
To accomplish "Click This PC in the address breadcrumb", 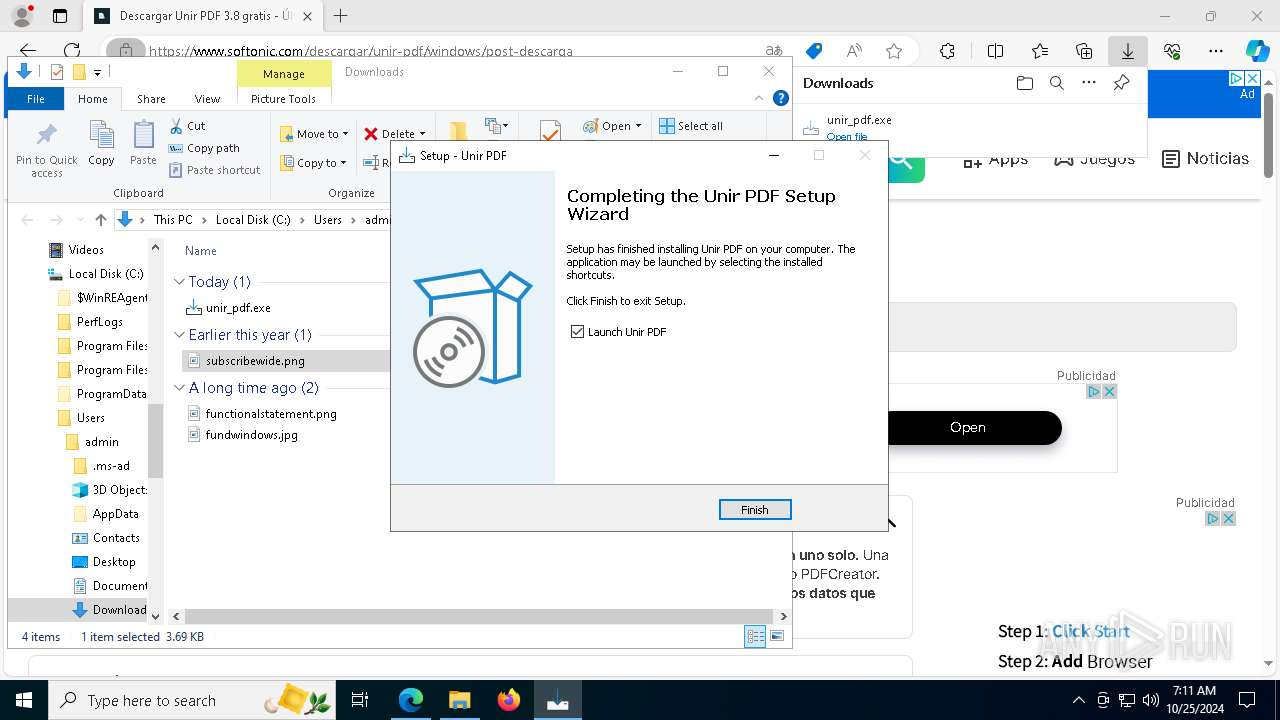I will (x=173, y=220).
